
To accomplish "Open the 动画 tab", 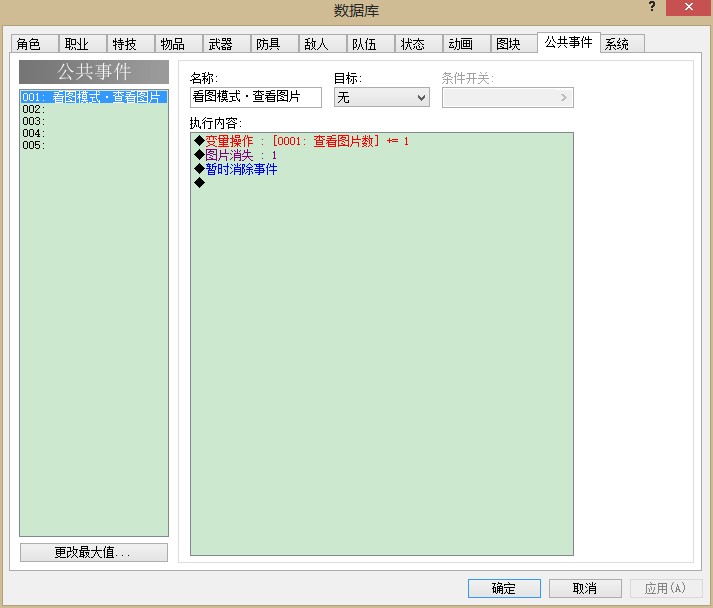I will point(467,44).
